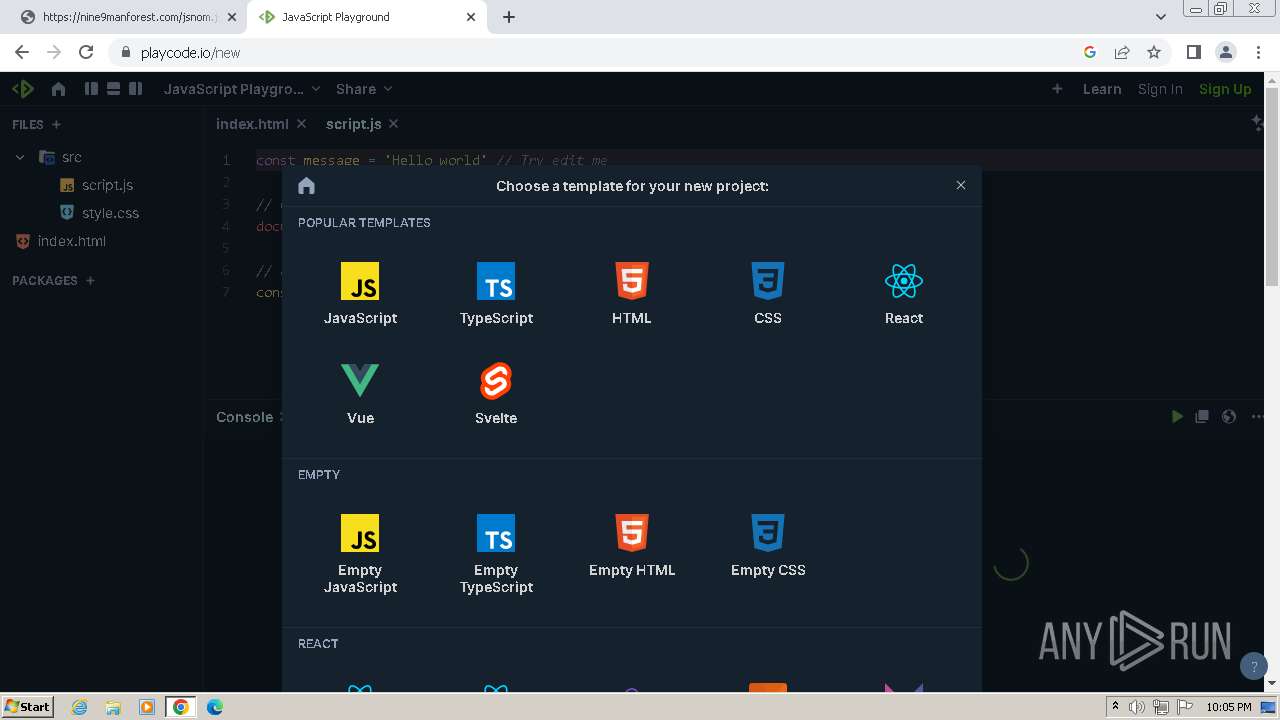Click the help question mark bubble
1280x720 pixels.
click(1254, 666)
